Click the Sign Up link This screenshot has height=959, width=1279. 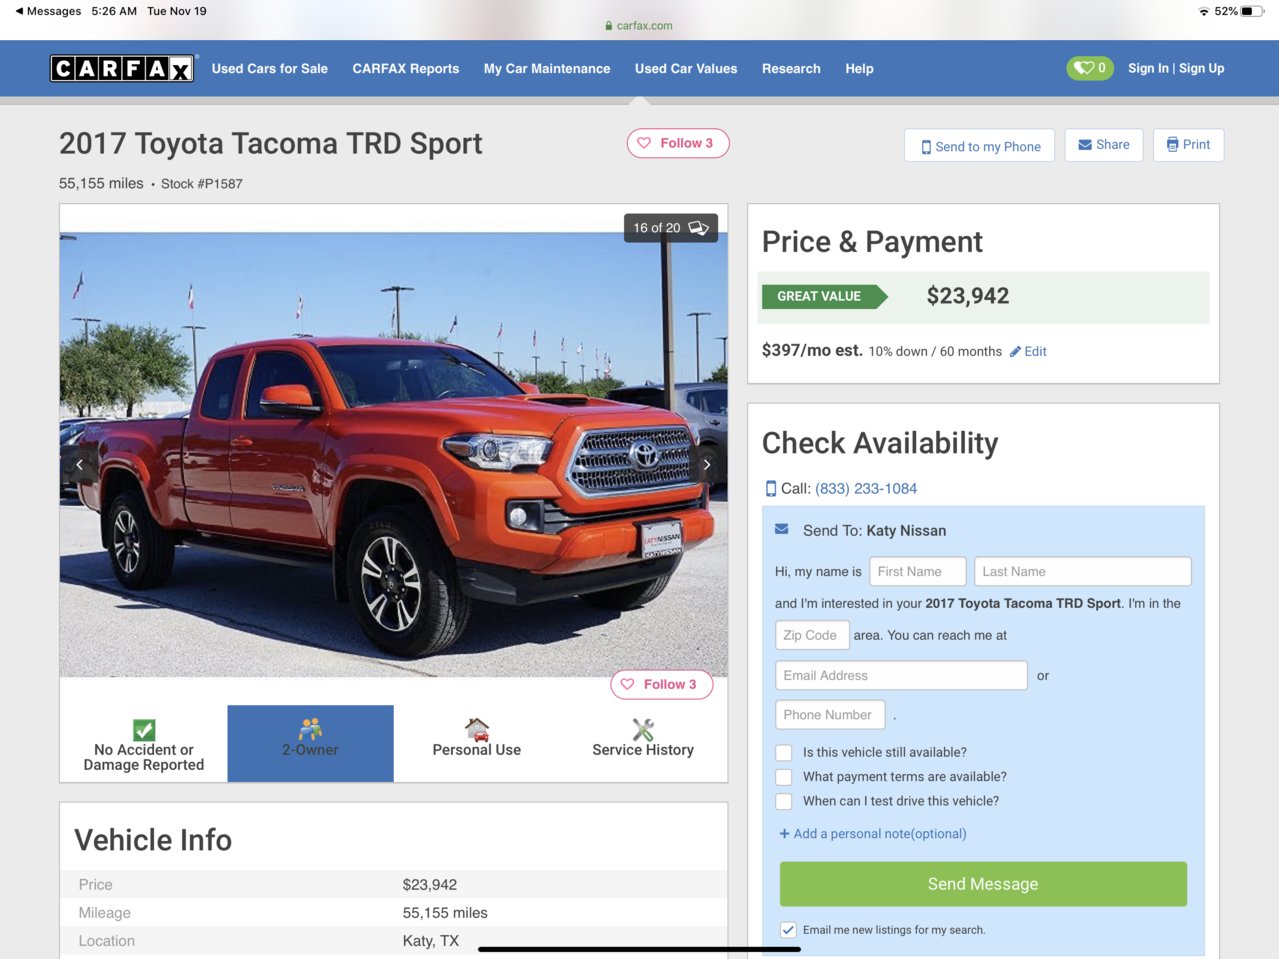(x=1202, y=68)
